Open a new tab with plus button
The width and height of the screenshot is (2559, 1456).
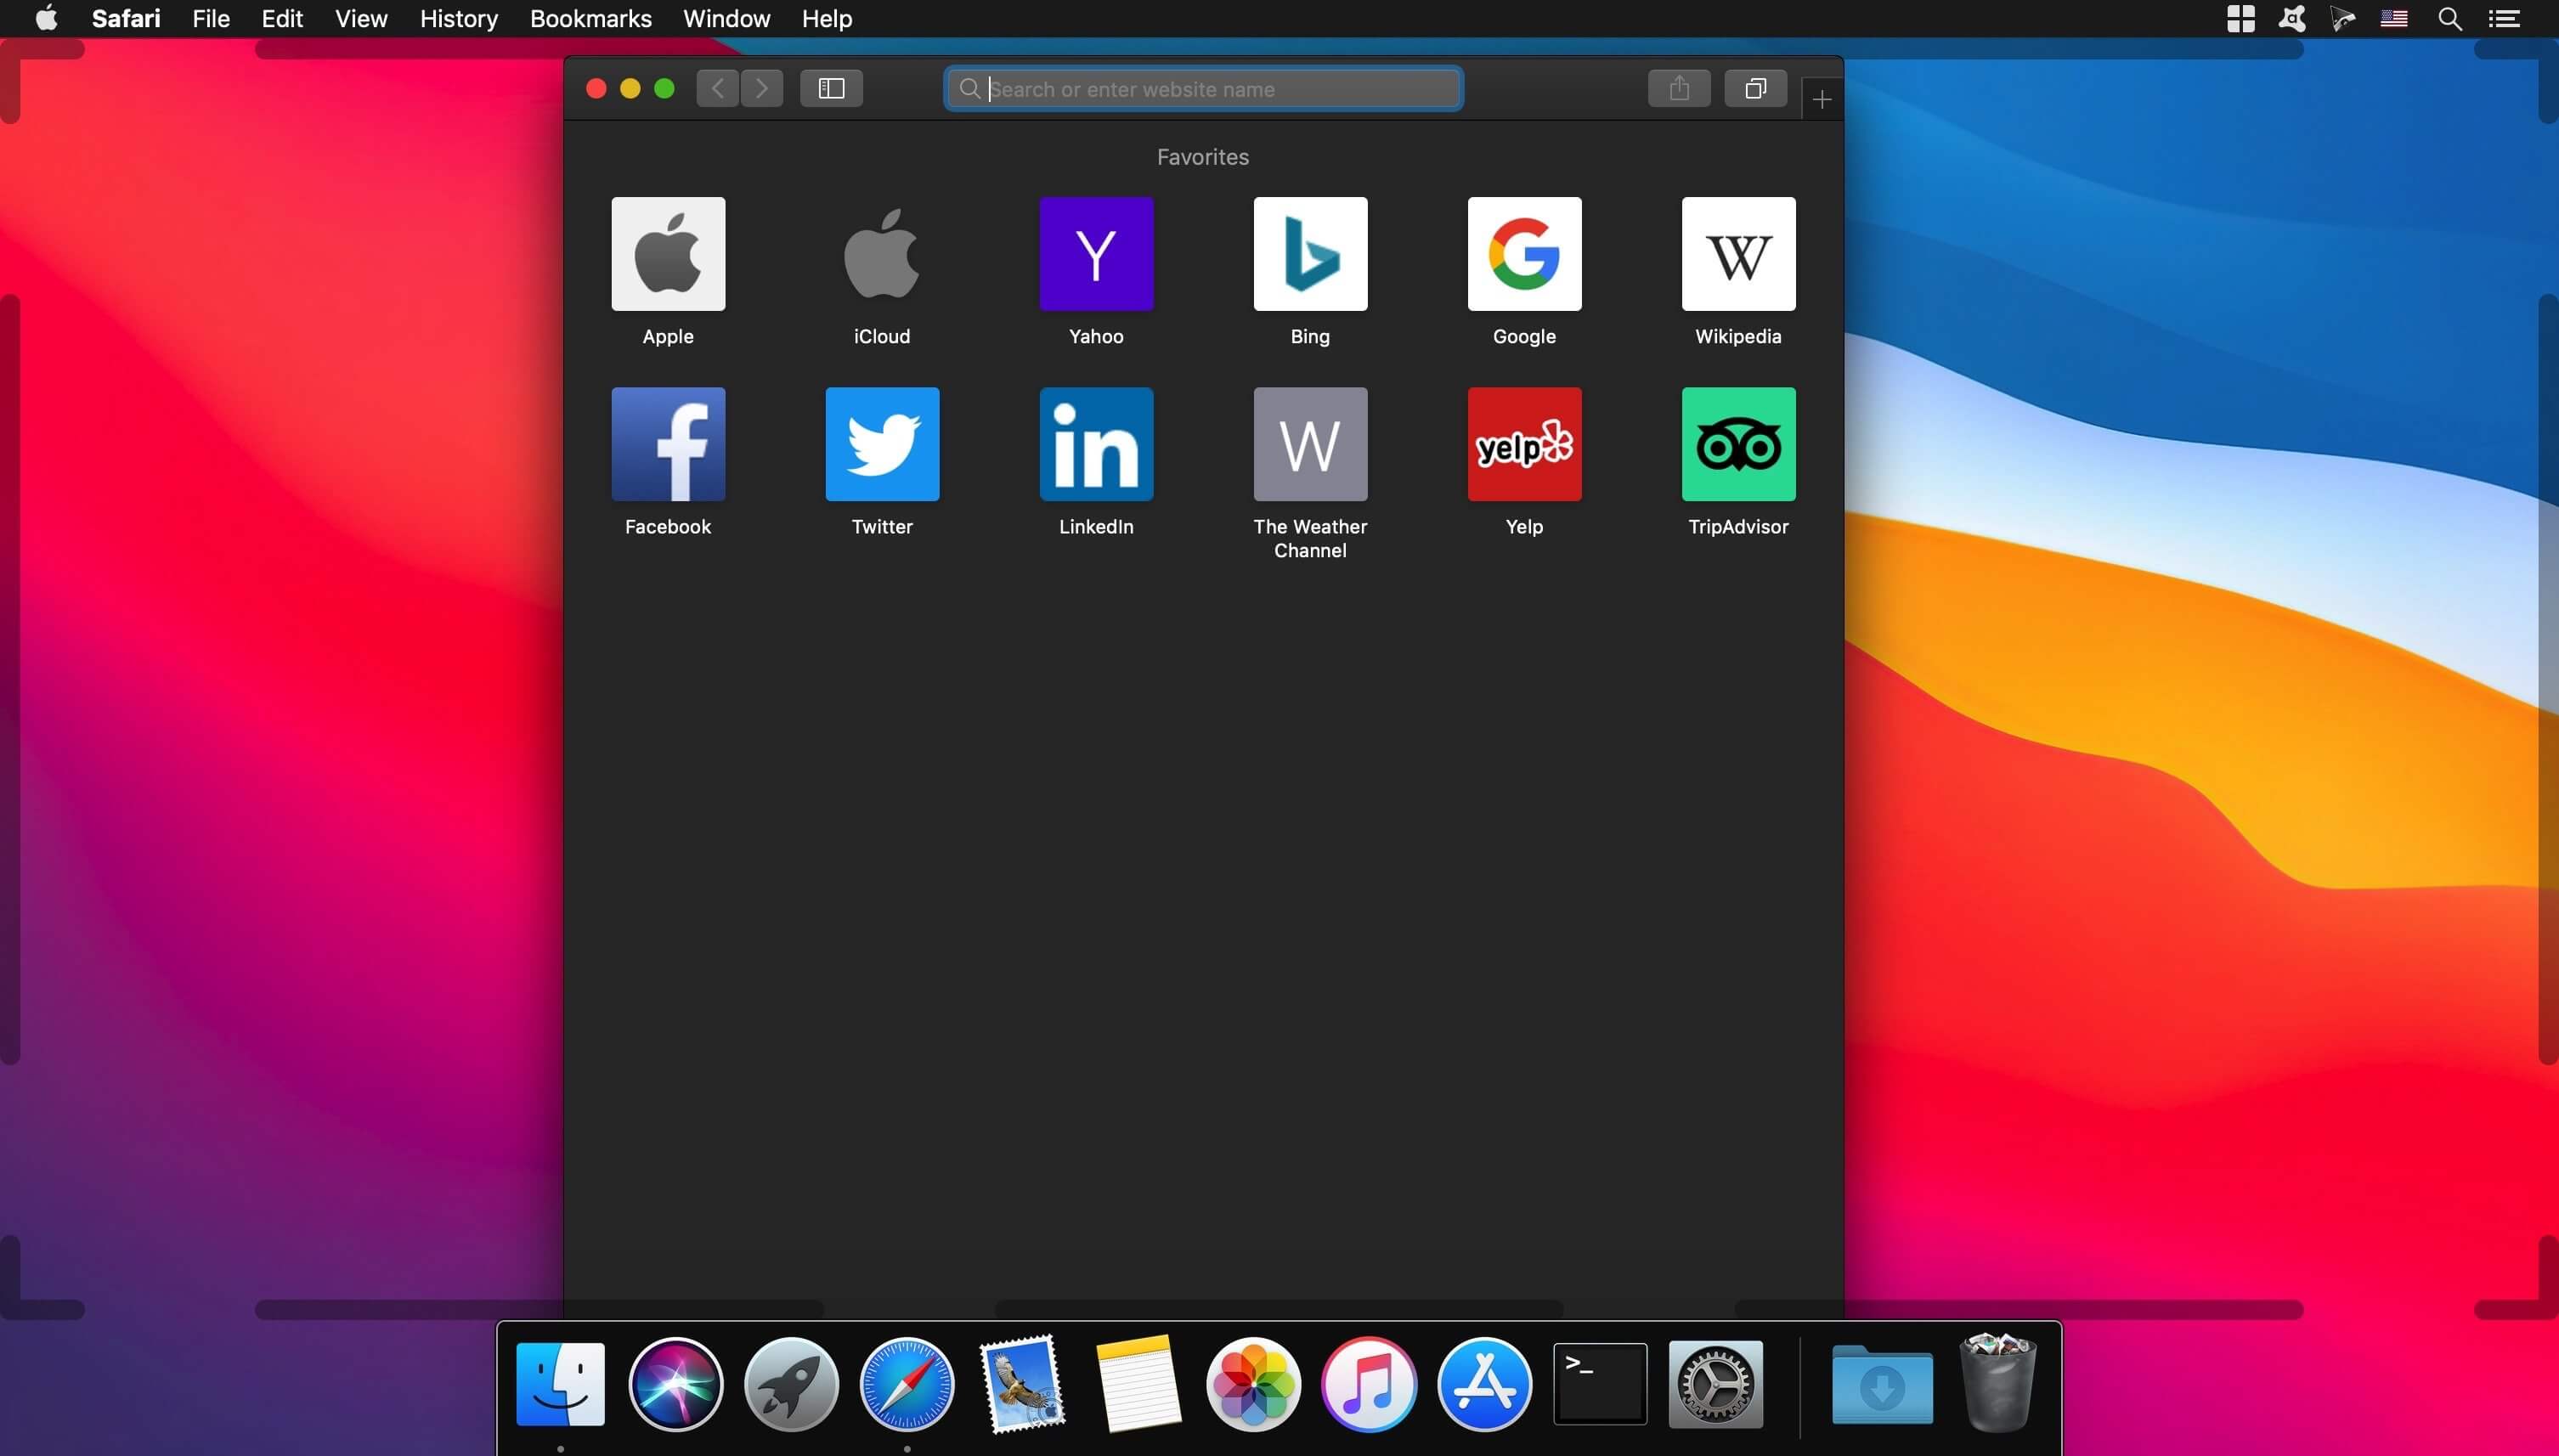click(x=1821, y=99)
